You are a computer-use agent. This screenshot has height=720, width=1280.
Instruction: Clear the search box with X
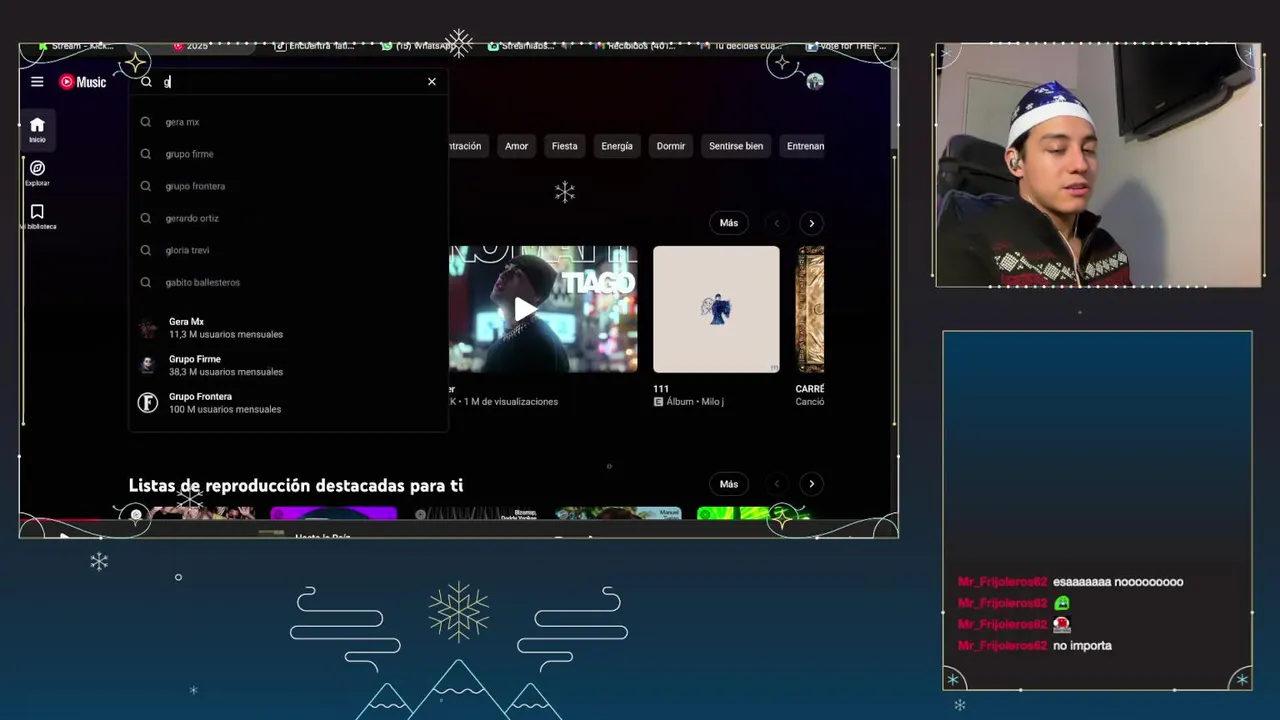click(x=432, y=82)
